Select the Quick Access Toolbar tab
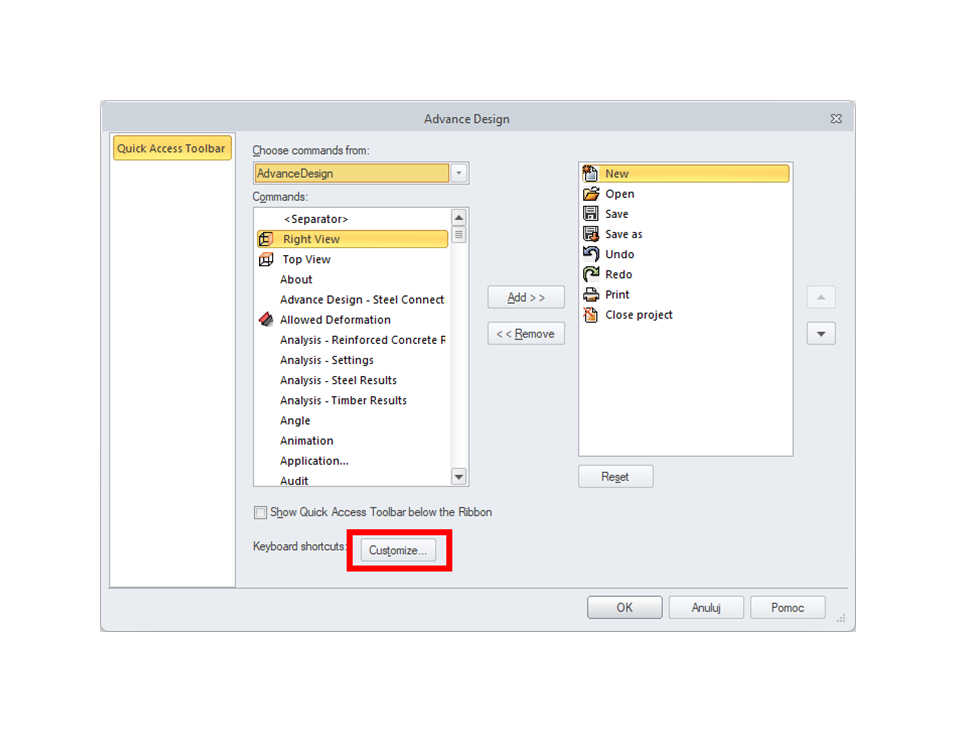 tap(172, 148)
